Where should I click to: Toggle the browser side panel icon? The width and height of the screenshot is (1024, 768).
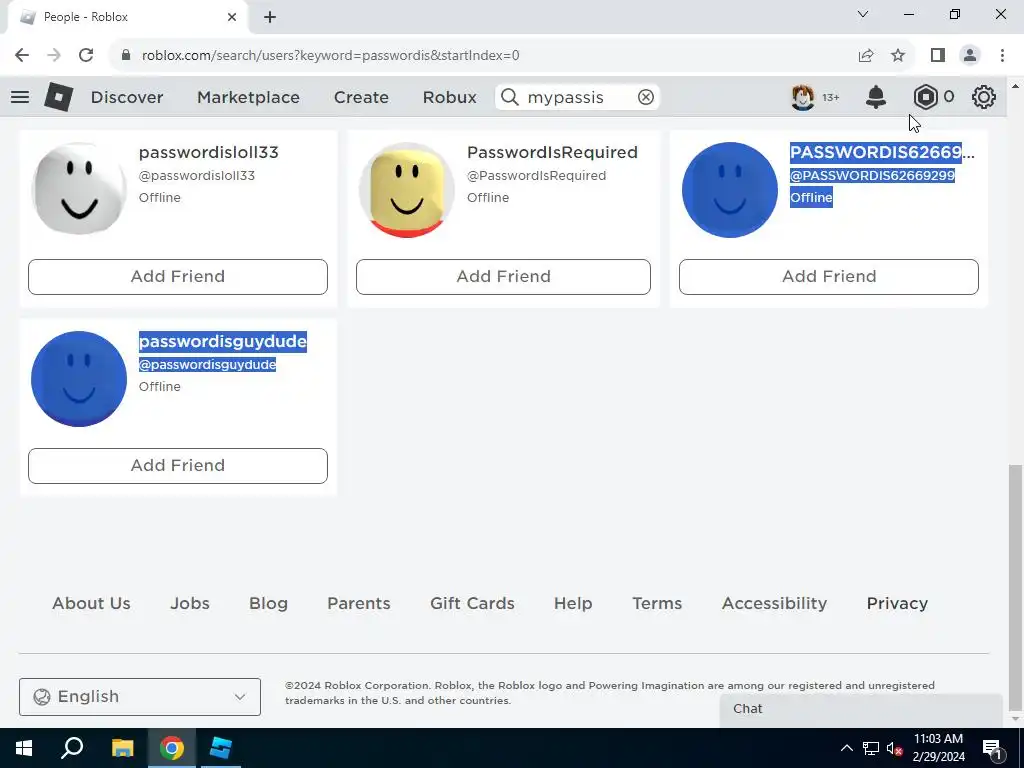tap(938, 55)
